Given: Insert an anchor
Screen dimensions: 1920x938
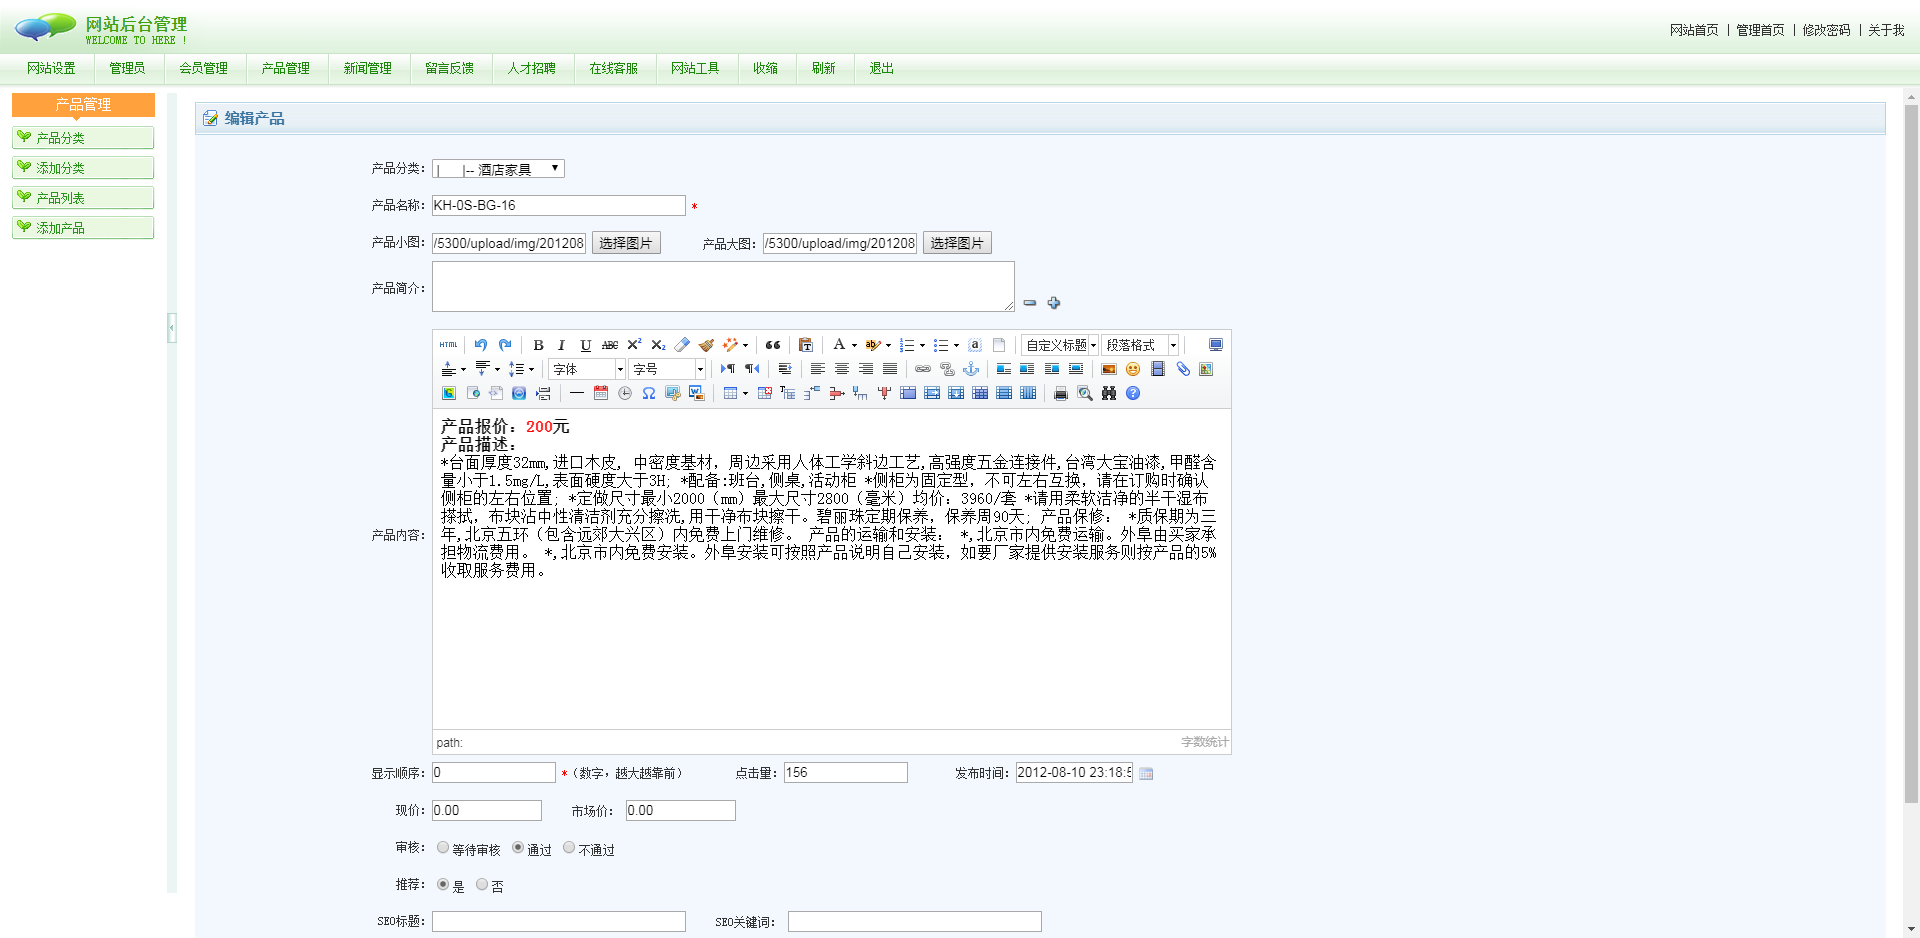Looking at the screenshot, I should 971,369.
